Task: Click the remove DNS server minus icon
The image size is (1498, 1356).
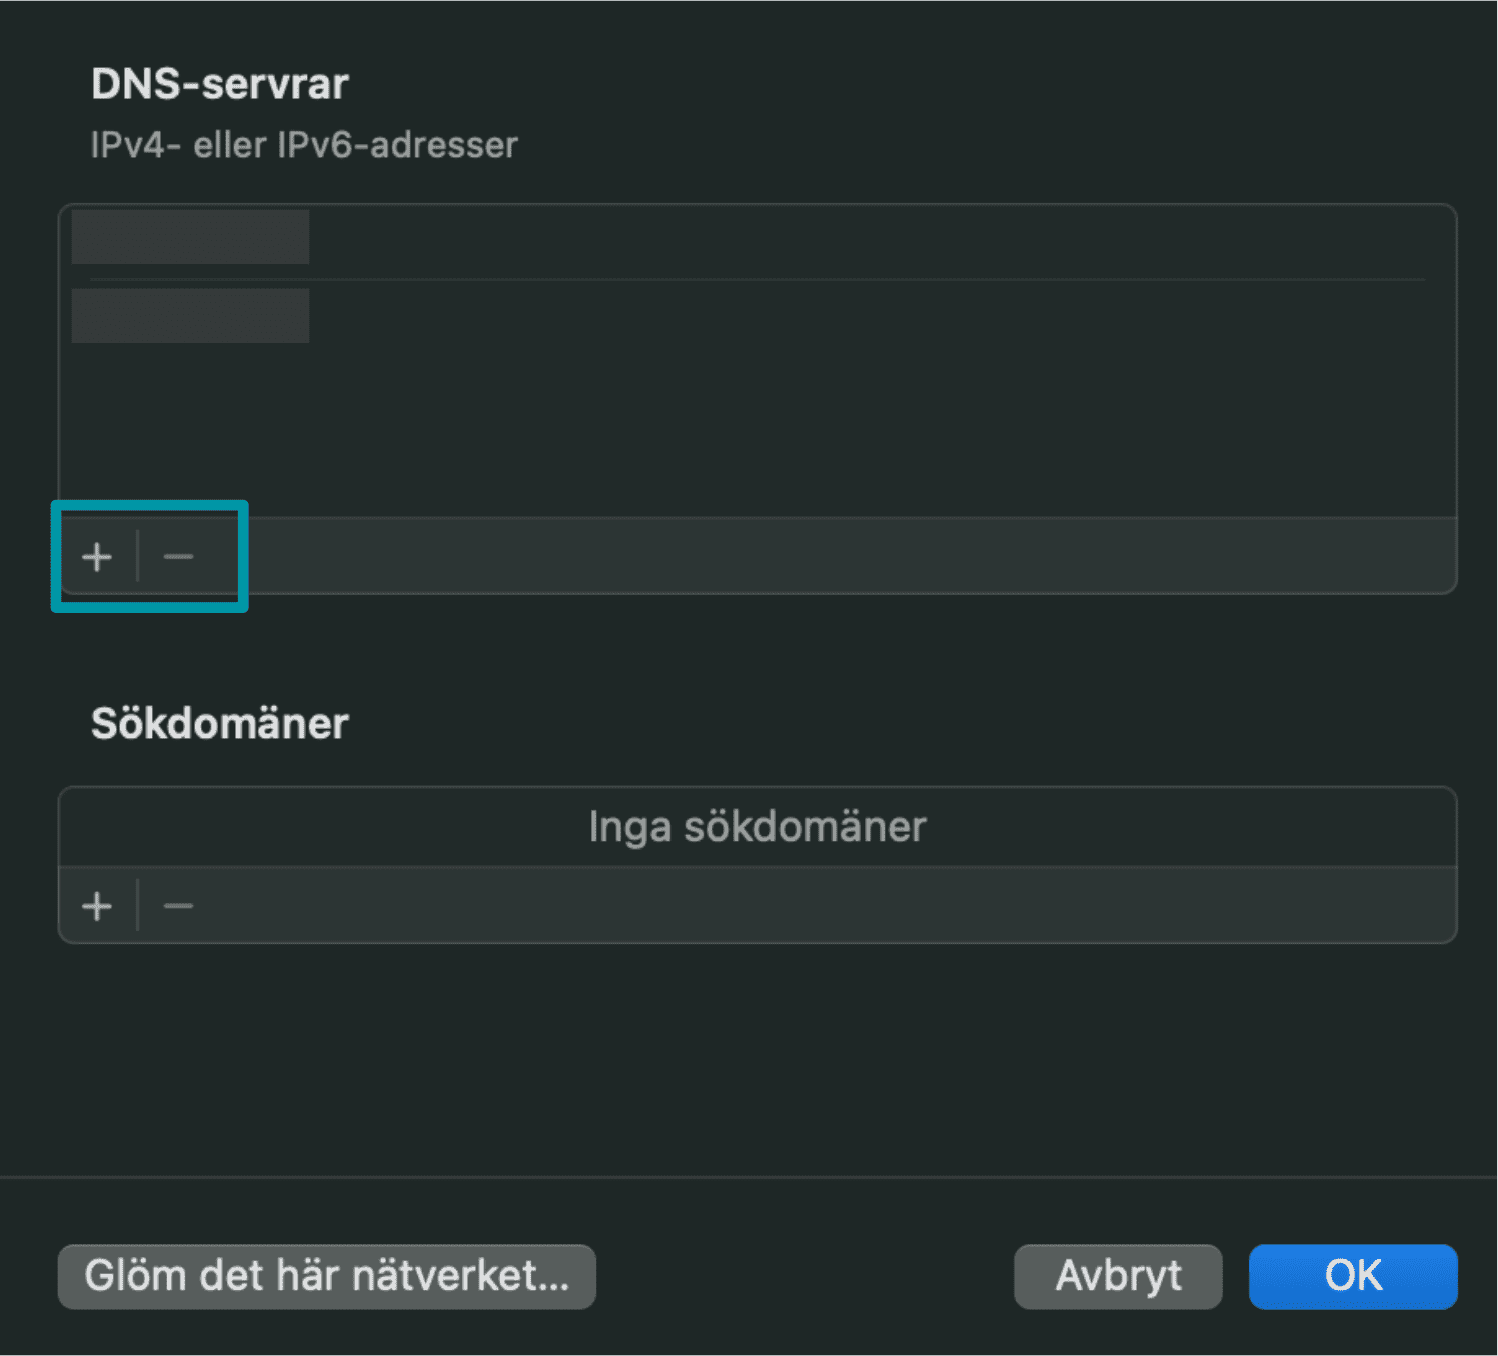Action: (178, 556)
